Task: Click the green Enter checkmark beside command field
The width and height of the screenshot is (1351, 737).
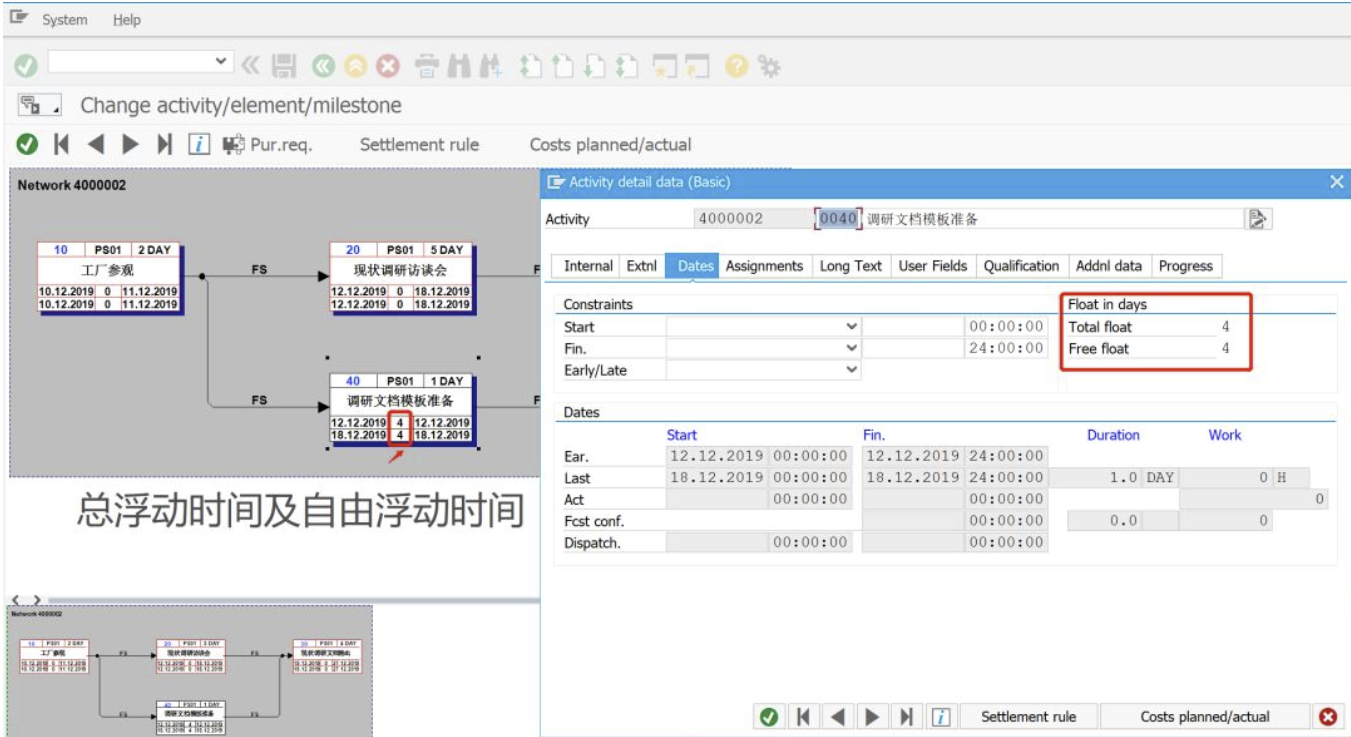Action: click(26, 66)
